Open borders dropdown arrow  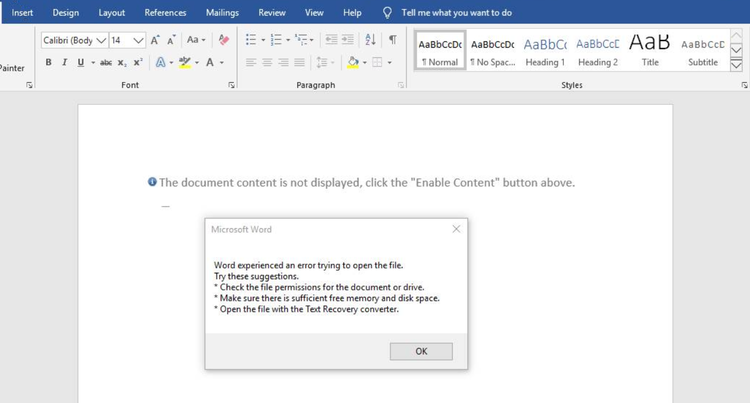coord(389,63)
